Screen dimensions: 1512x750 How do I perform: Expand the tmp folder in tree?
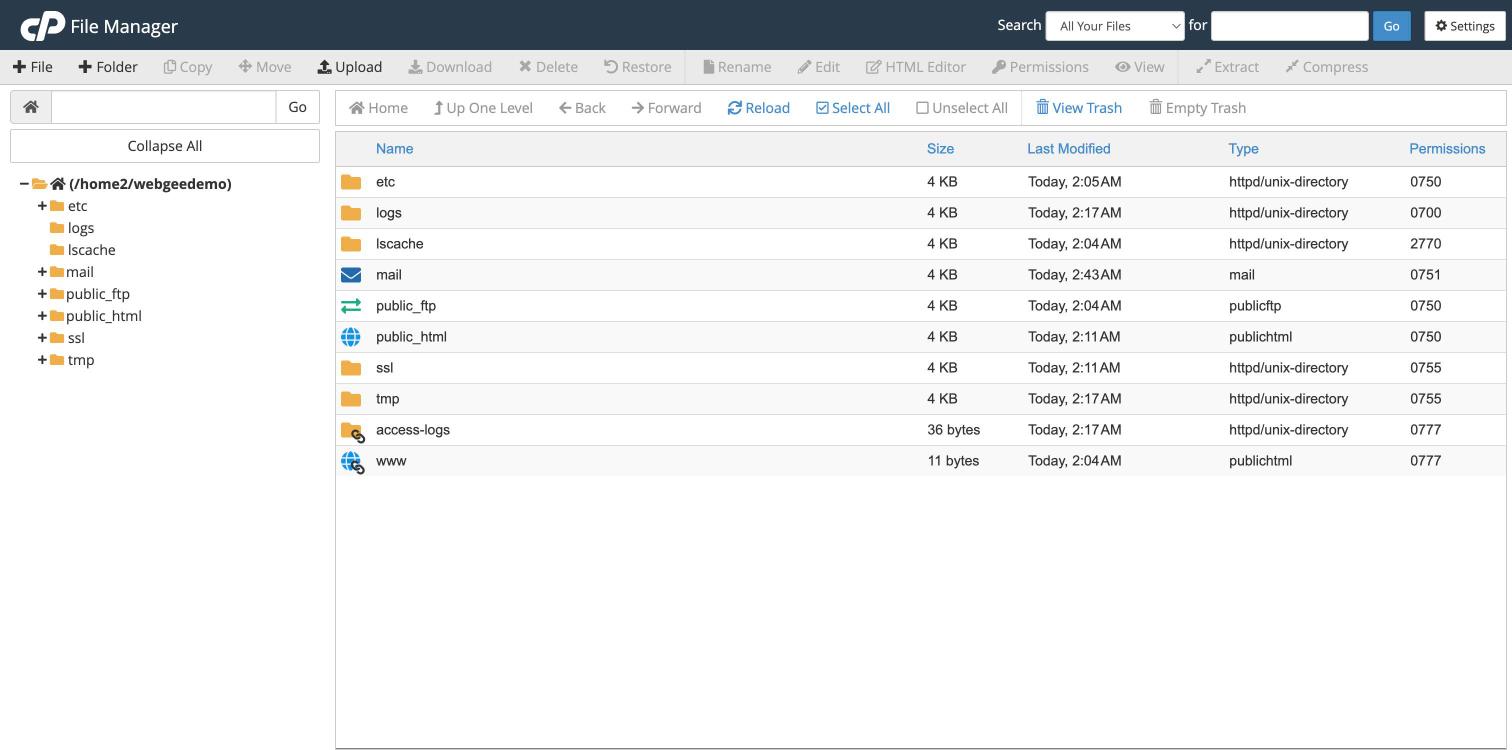point(42,360)
